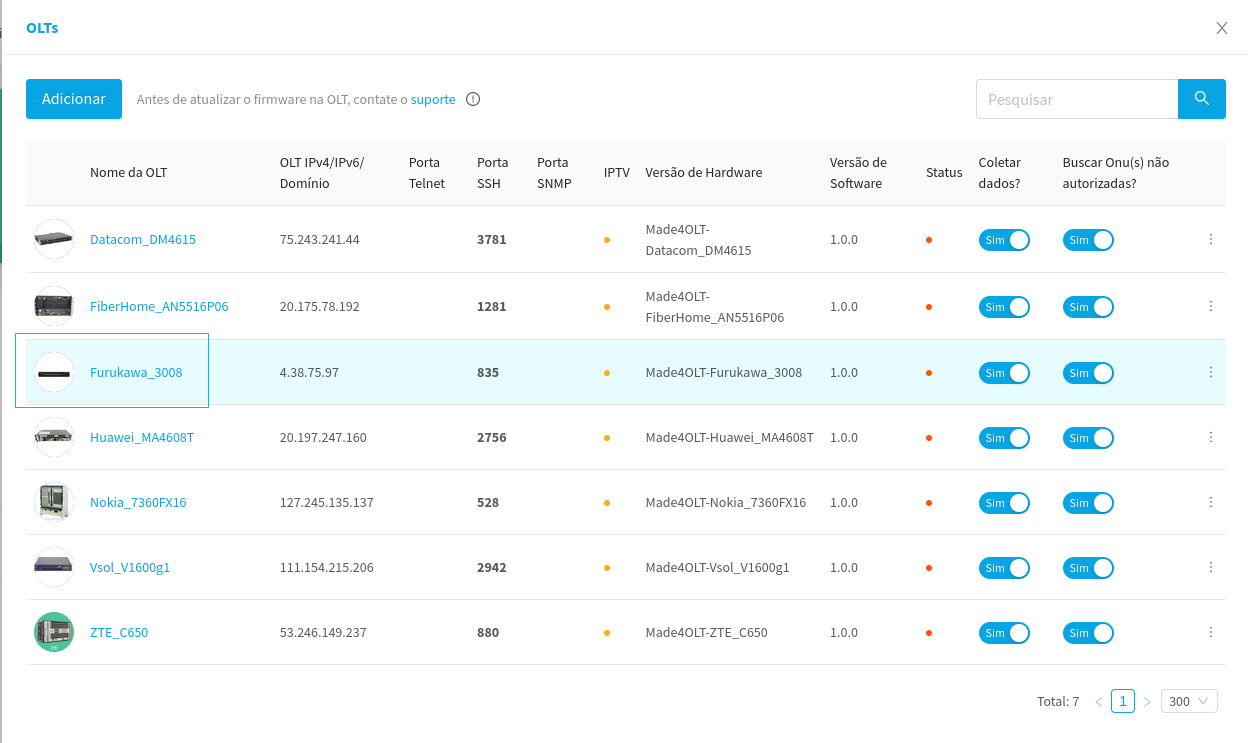Screen dimensions: 1248x743
Task: Open the three-dot options for Furukawa_3008
Action: [x=1210, y=372]
